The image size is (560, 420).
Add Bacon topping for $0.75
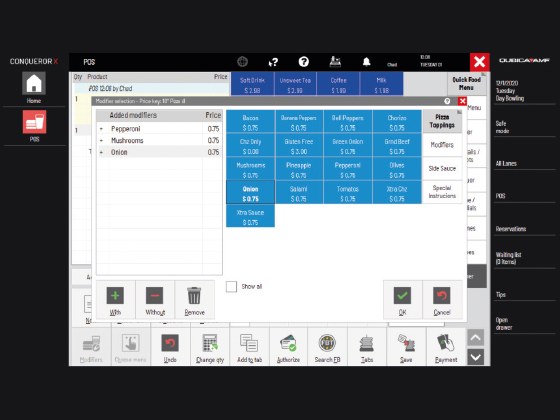click(250, 122)
